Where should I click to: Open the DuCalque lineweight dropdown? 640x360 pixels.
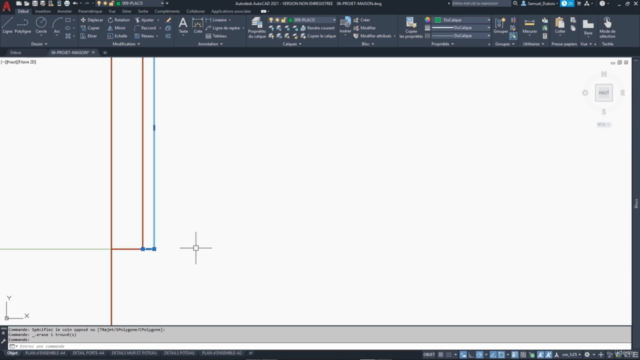click(461, 28)
